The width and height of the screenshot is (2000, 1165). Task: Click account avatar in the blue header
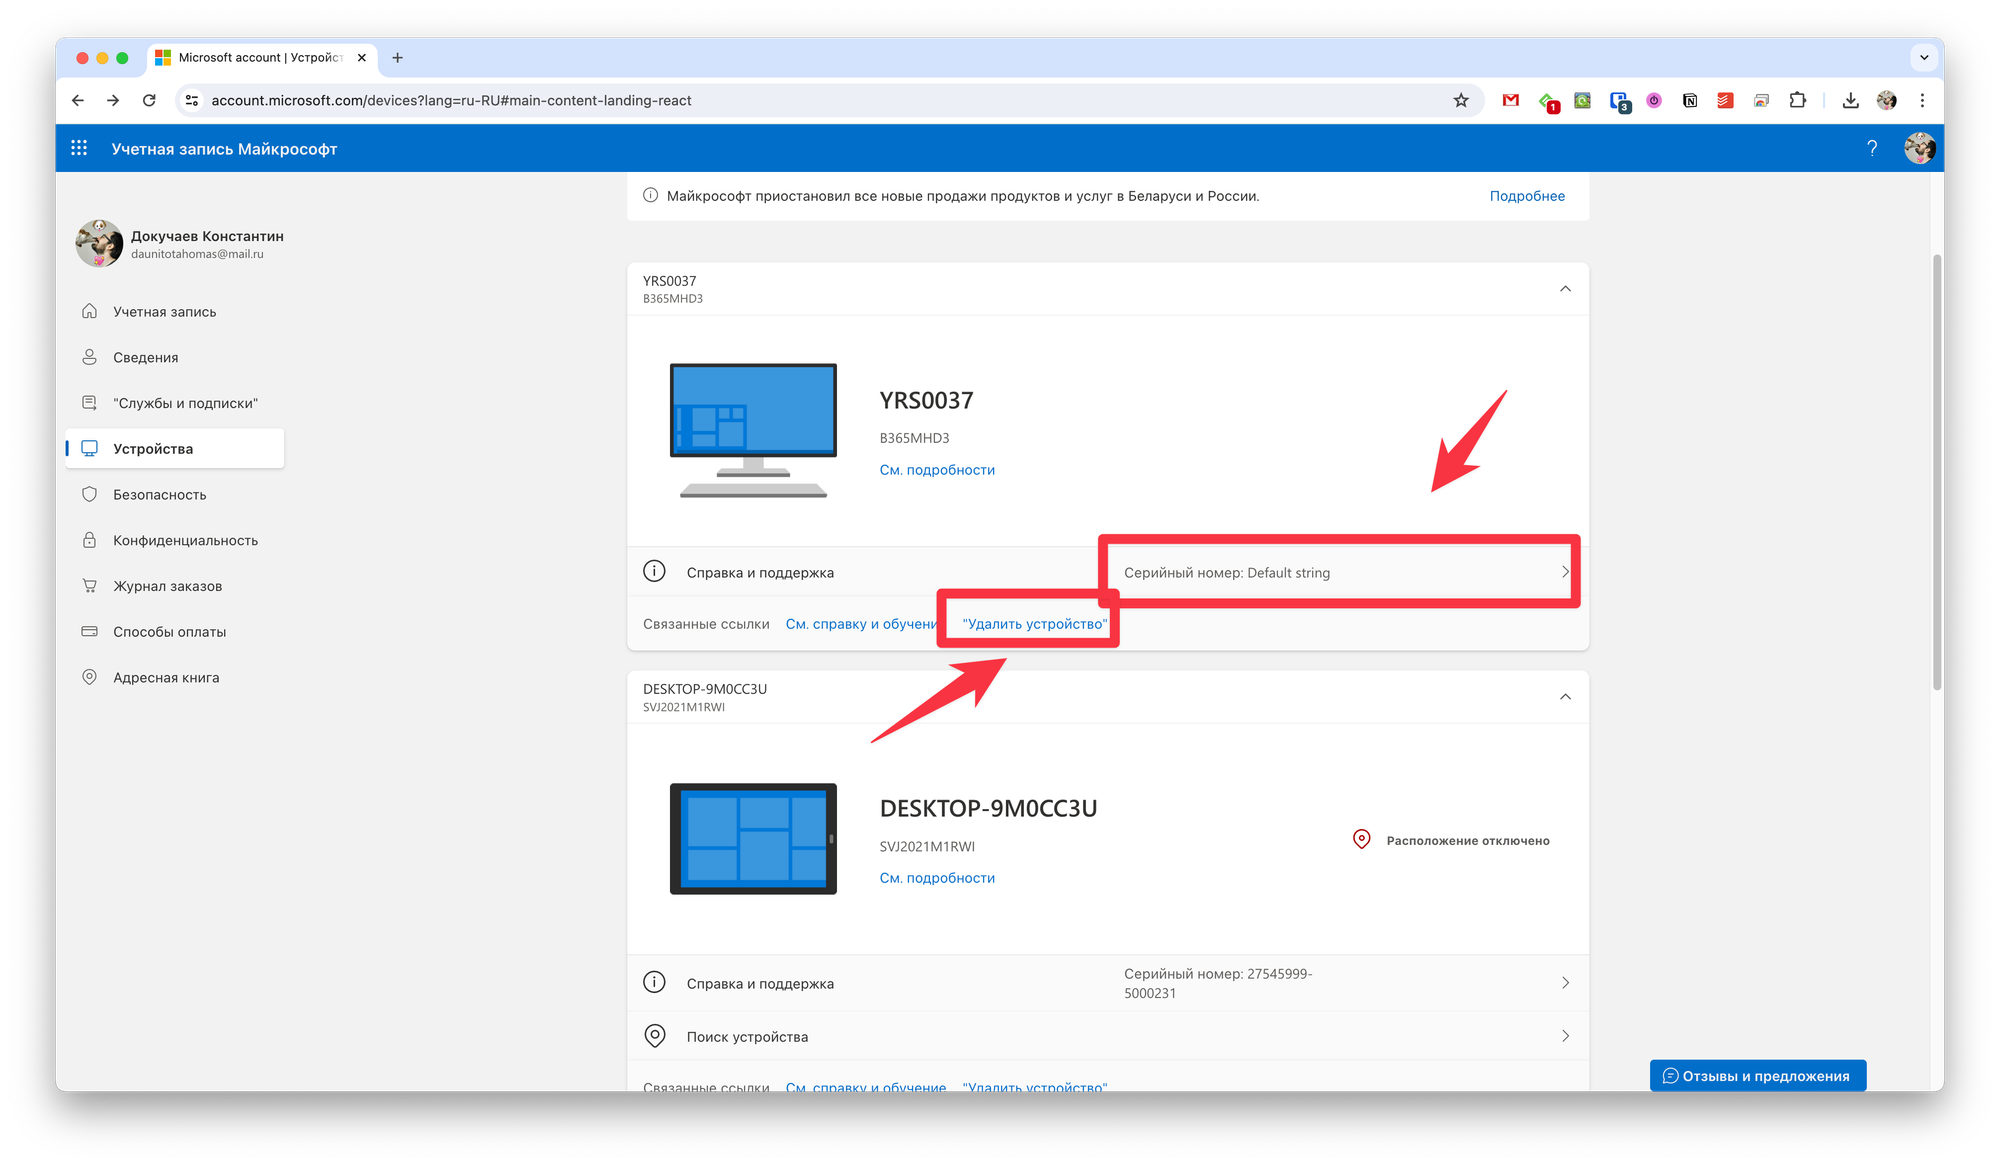[1919, 148]
